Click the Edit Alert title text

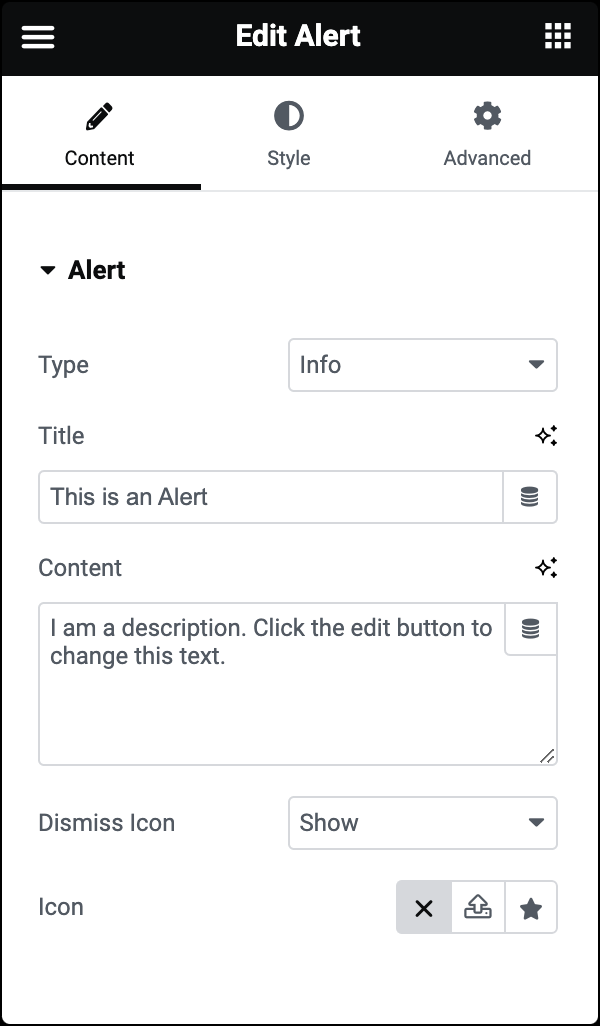(299, 36)
